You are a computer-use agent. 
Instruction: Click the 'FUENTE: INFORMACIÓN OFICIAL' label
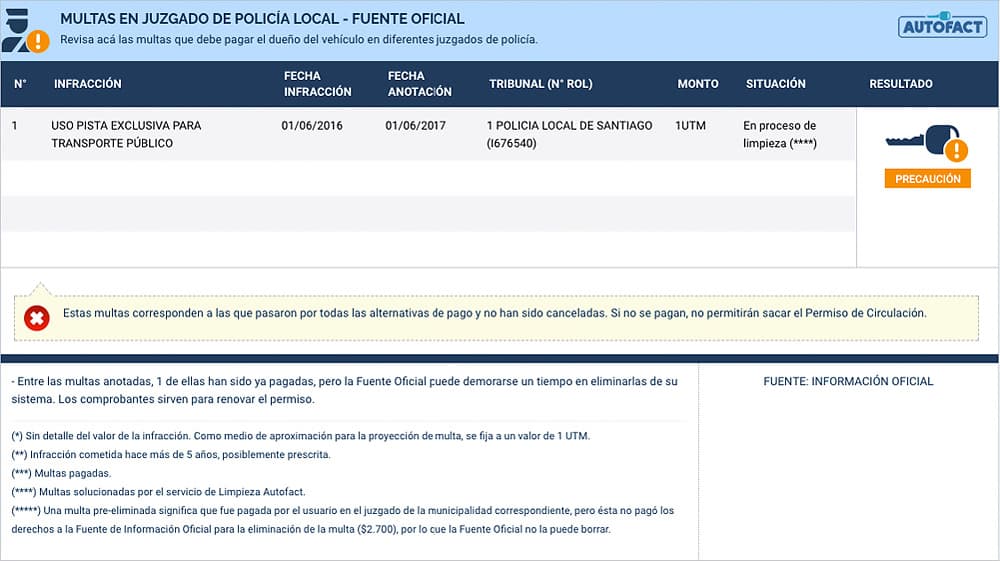coord(848,381)
